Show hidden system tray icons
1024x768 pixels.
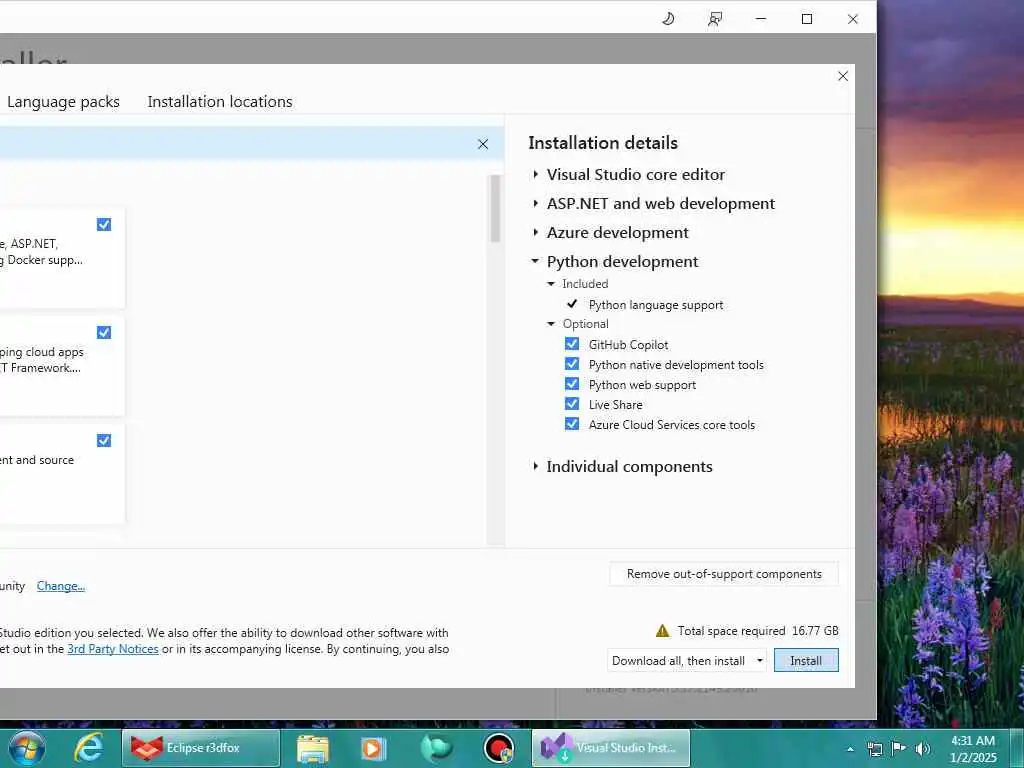(850, 749)
